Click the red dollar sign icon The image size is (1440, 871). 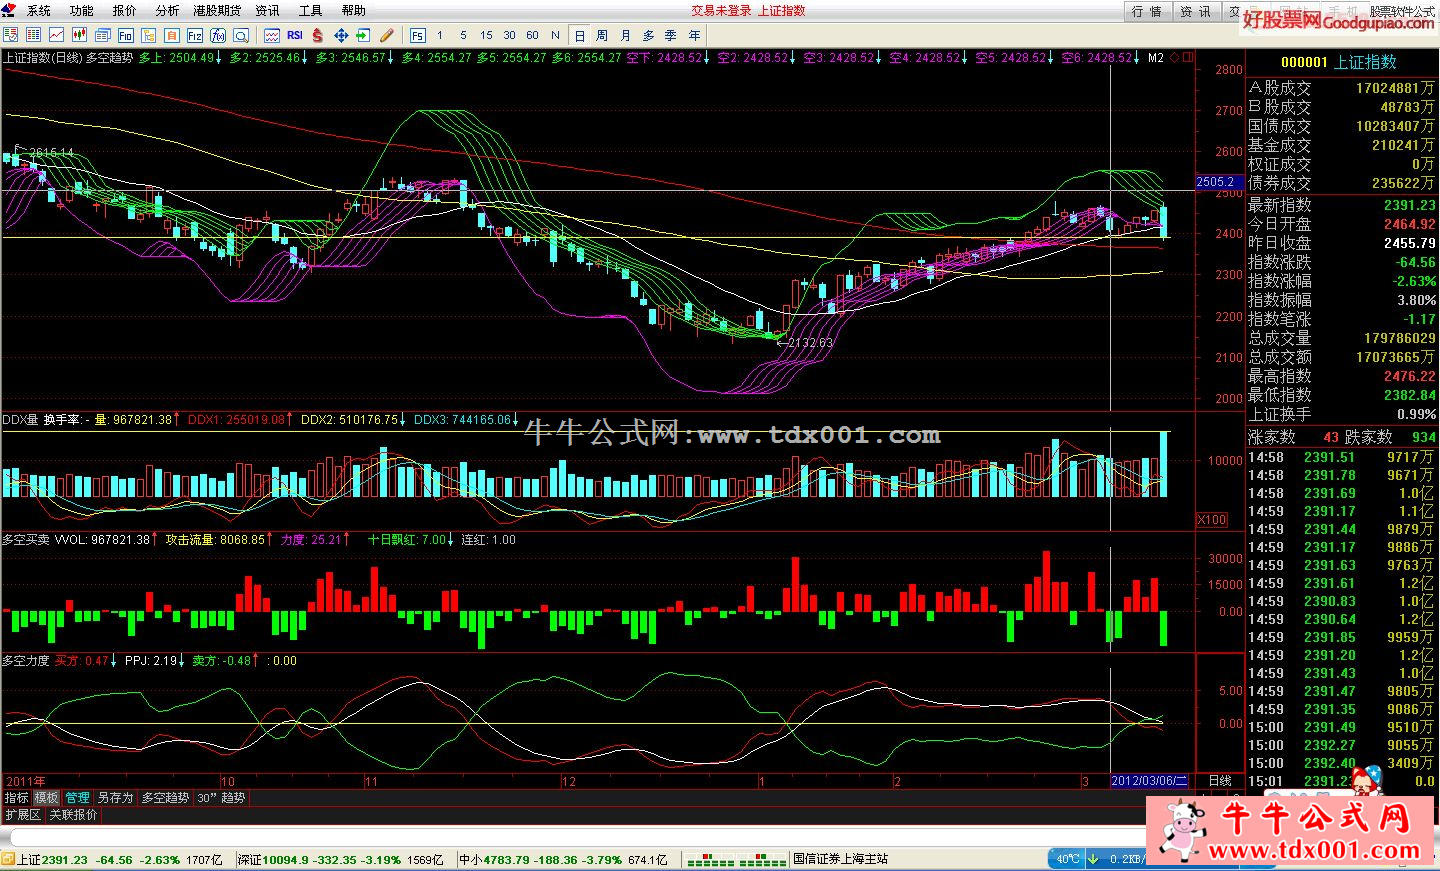click(318, 35)
